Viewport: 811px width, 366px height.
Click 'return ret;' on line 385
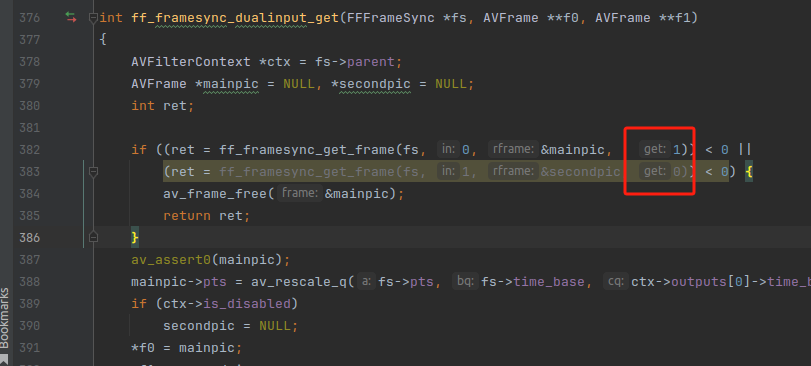point(207,216)
